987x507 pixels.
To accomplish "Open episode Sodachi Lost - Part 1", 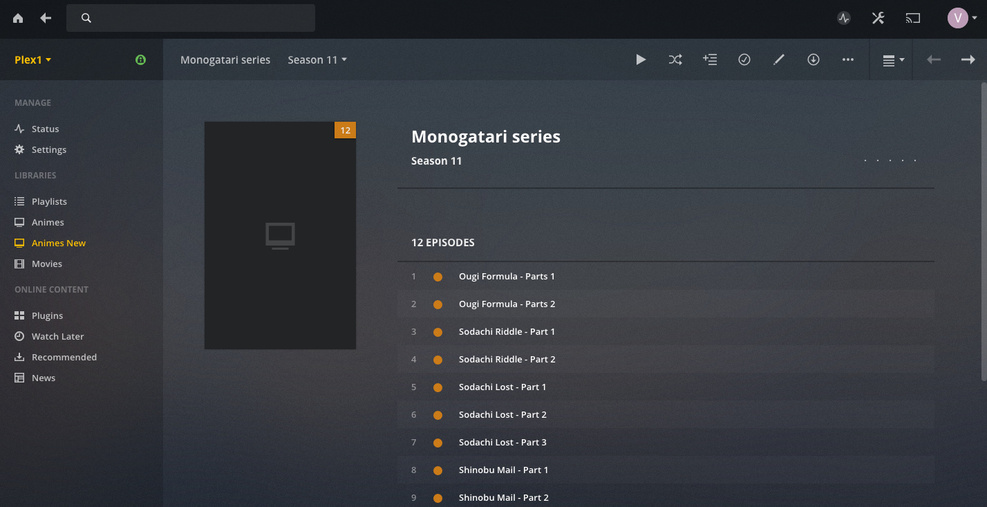I will (502, 387).
